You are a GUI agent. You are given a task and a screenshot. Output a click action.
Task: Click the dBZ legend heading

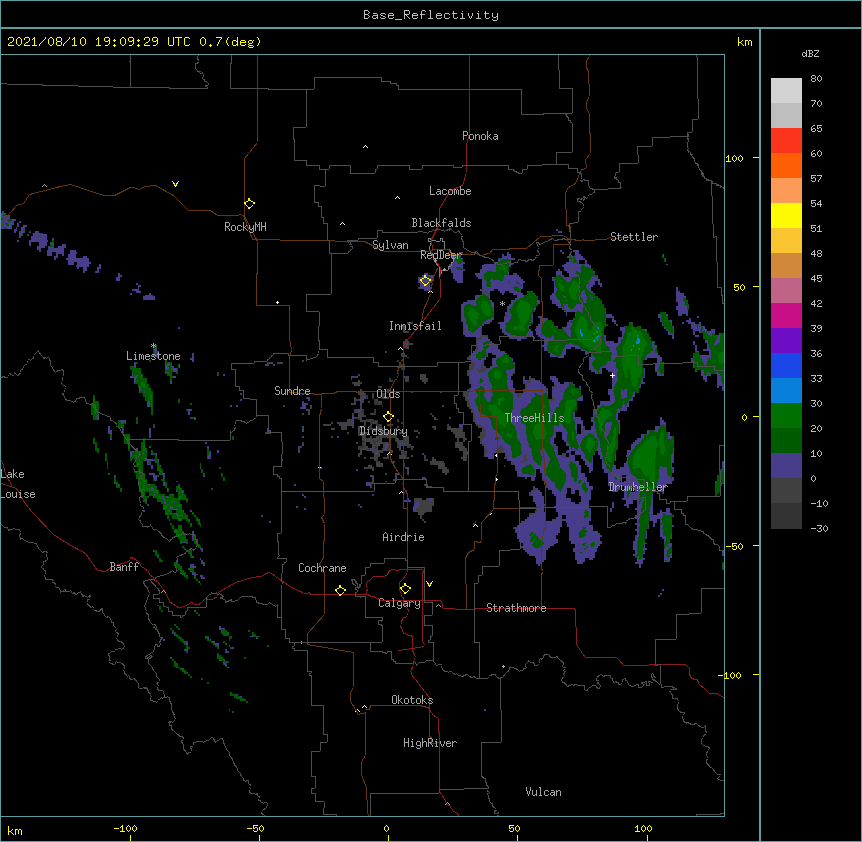pos(810,53)
